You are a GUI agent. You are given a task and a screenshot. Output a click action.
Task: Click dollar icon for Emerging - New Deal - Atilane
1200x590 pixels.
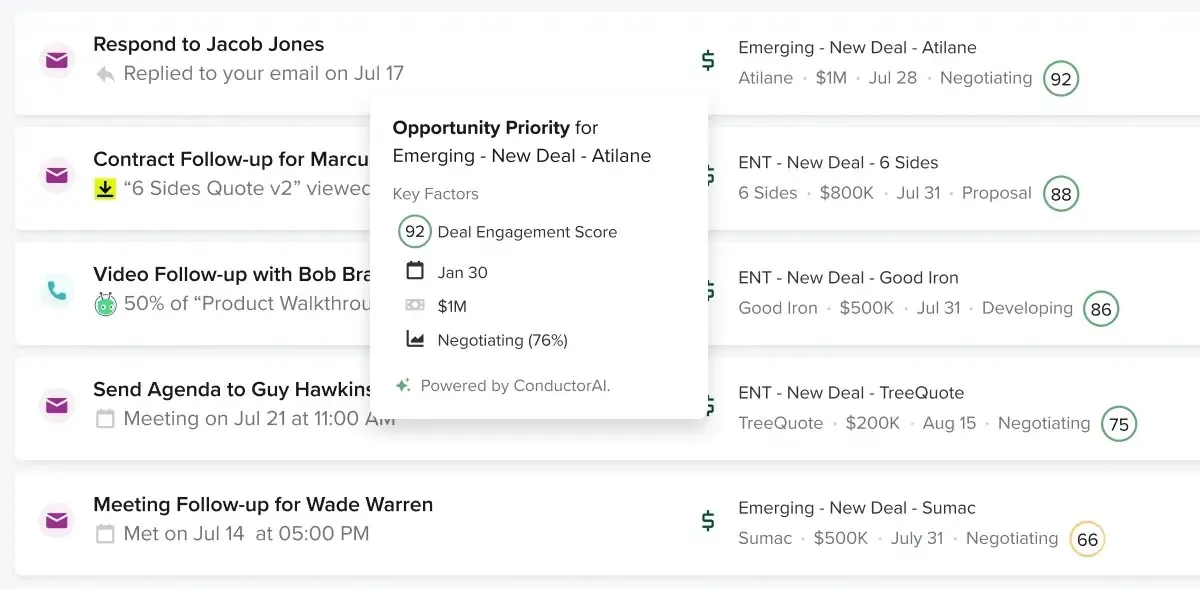708,61
